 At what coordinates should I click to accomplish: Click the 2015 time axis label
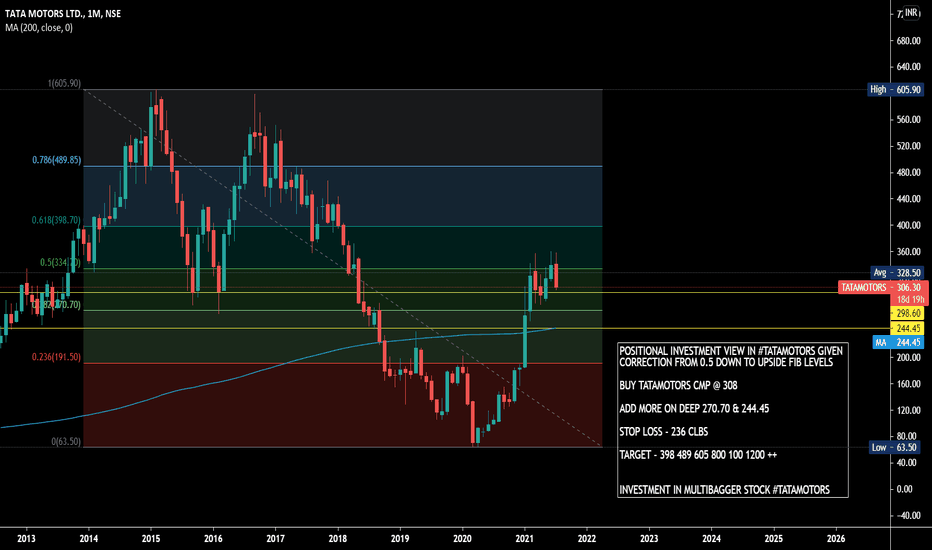point(151,539)
